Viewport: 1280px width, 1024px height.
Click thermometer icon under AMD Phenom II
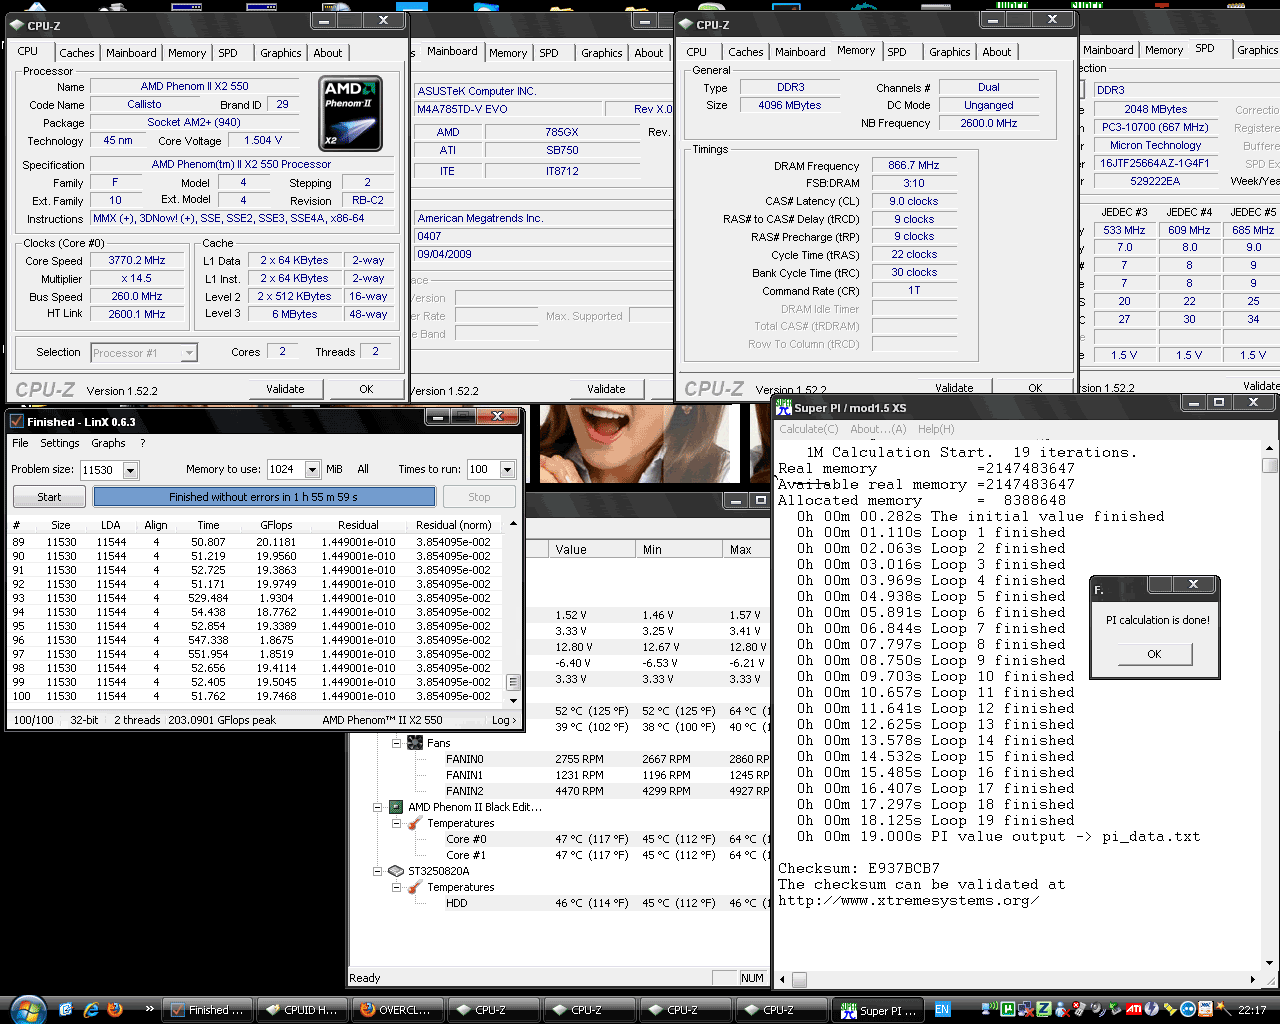(415, 823)
